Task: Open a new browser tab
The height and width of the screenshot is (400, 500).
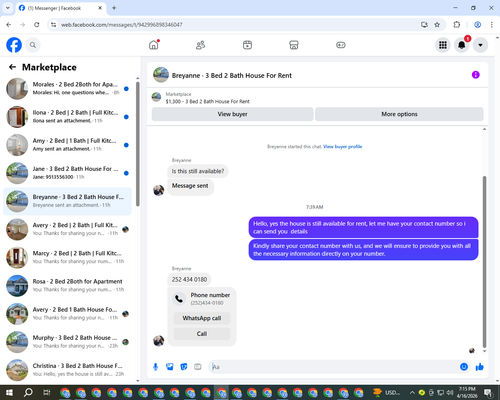Action: pyautogui.click(x=114, y=8)
